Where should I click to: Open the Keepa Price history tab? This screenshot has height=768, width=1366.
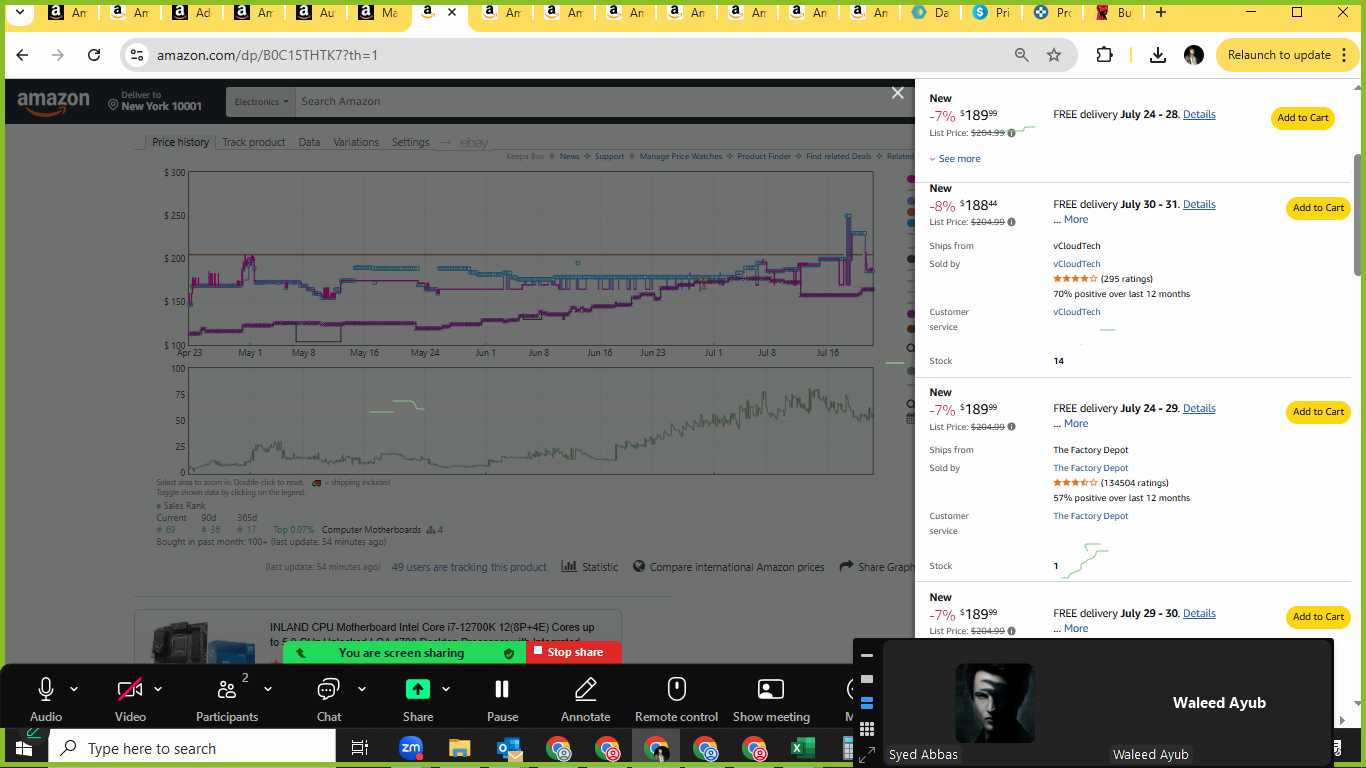pyautogui.click(x=181, y=142)
